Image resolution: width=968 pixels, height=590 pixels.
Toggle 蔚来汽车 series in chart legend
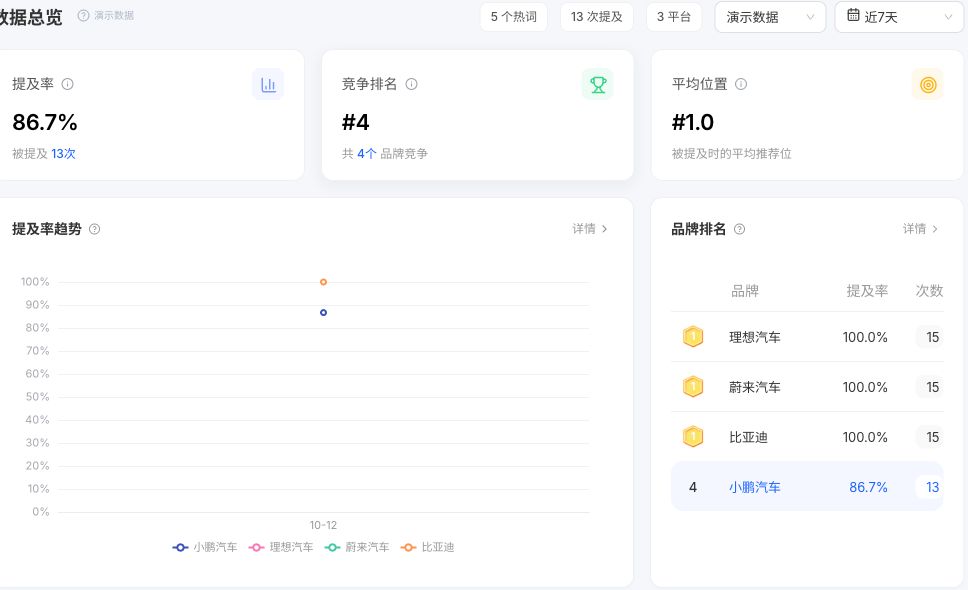(x=357, y=547)
